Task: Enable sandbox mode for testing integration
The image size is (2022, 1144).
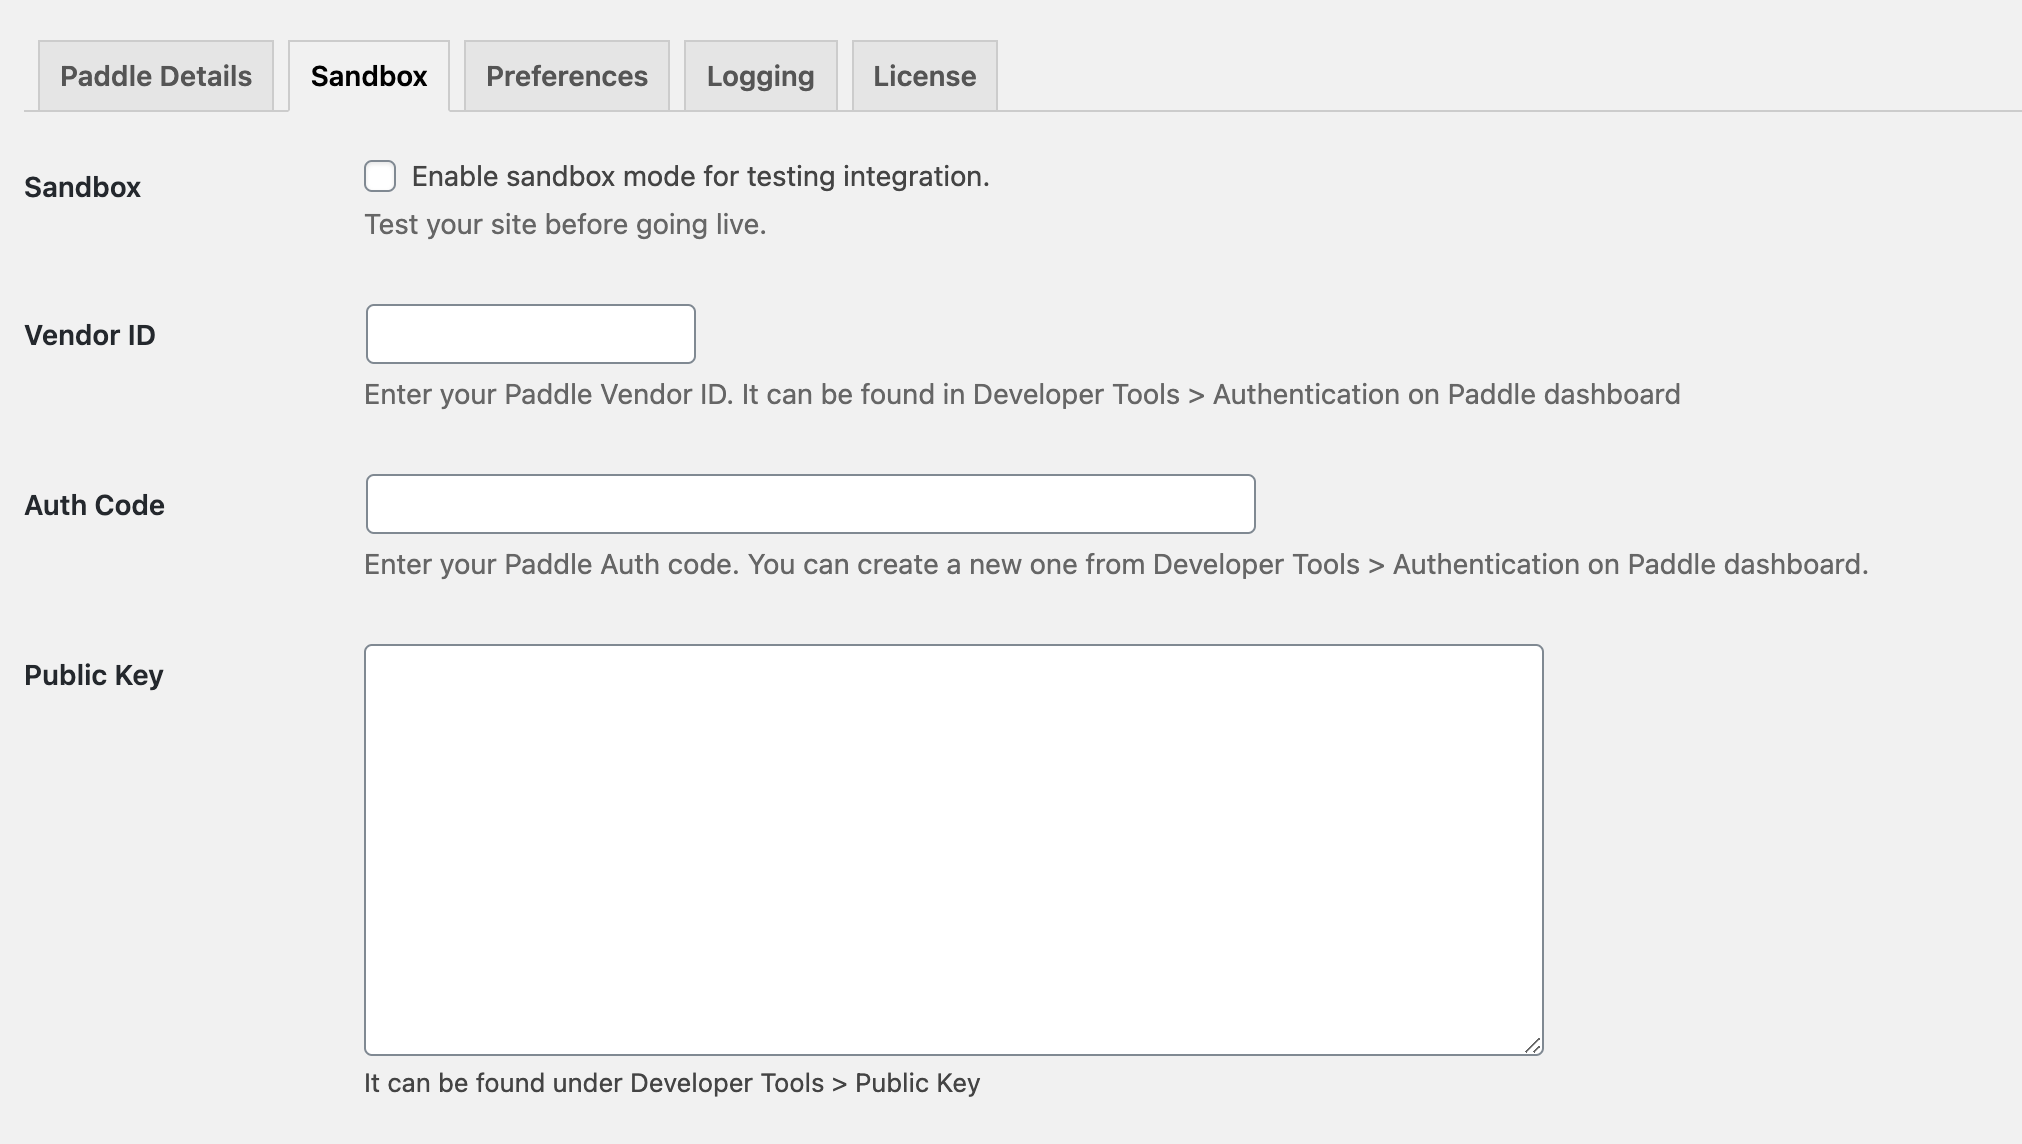Action: (380, 176)
